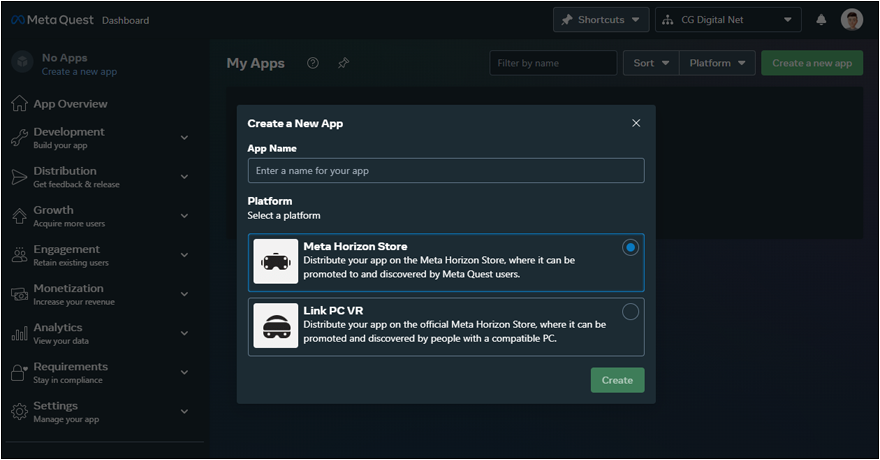Open the user profile avatar
880x460 pixels.
(851, 20)
